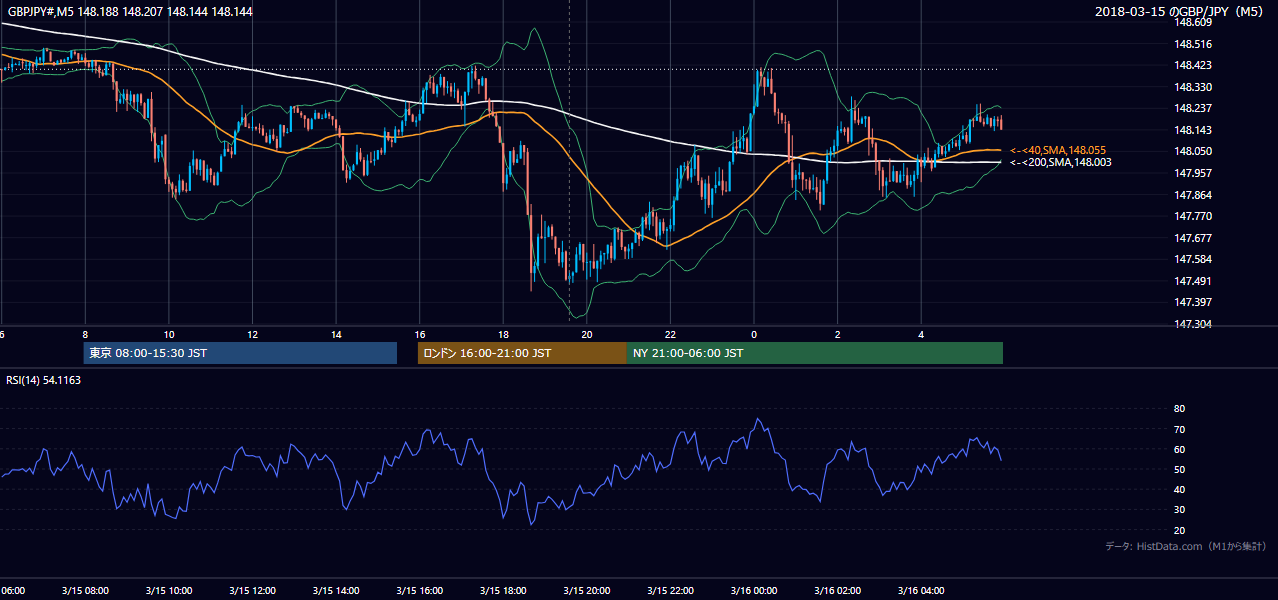1278x600 pixels.
Task: Click price axis value 147.957
Action: pos(1192,173)
